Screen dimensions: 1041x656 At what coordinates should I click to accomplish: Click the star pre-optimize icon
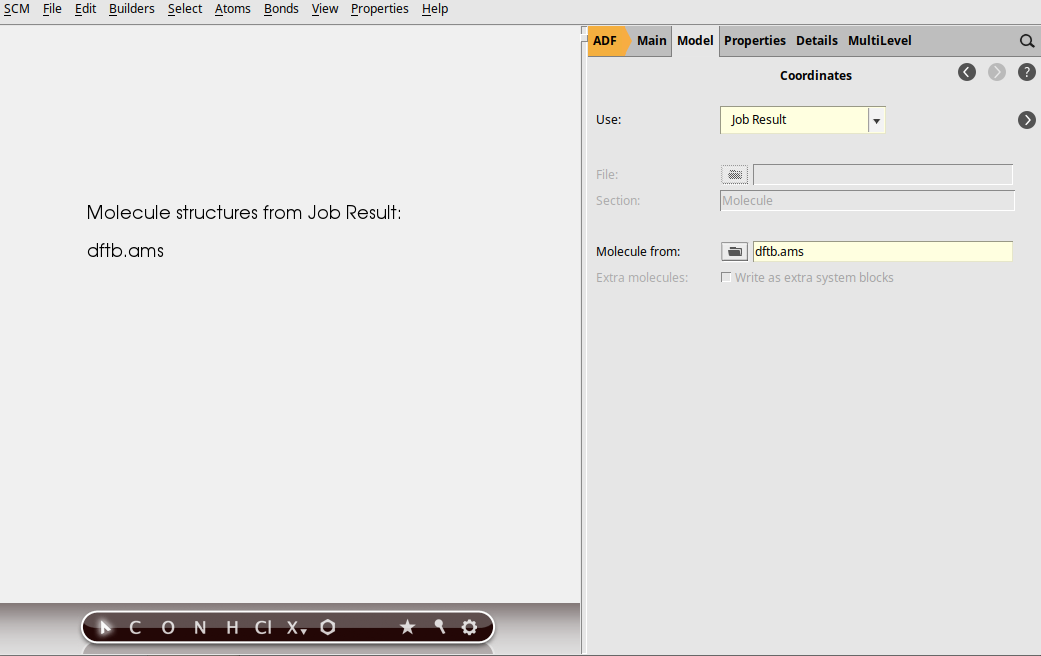(407, 628)
